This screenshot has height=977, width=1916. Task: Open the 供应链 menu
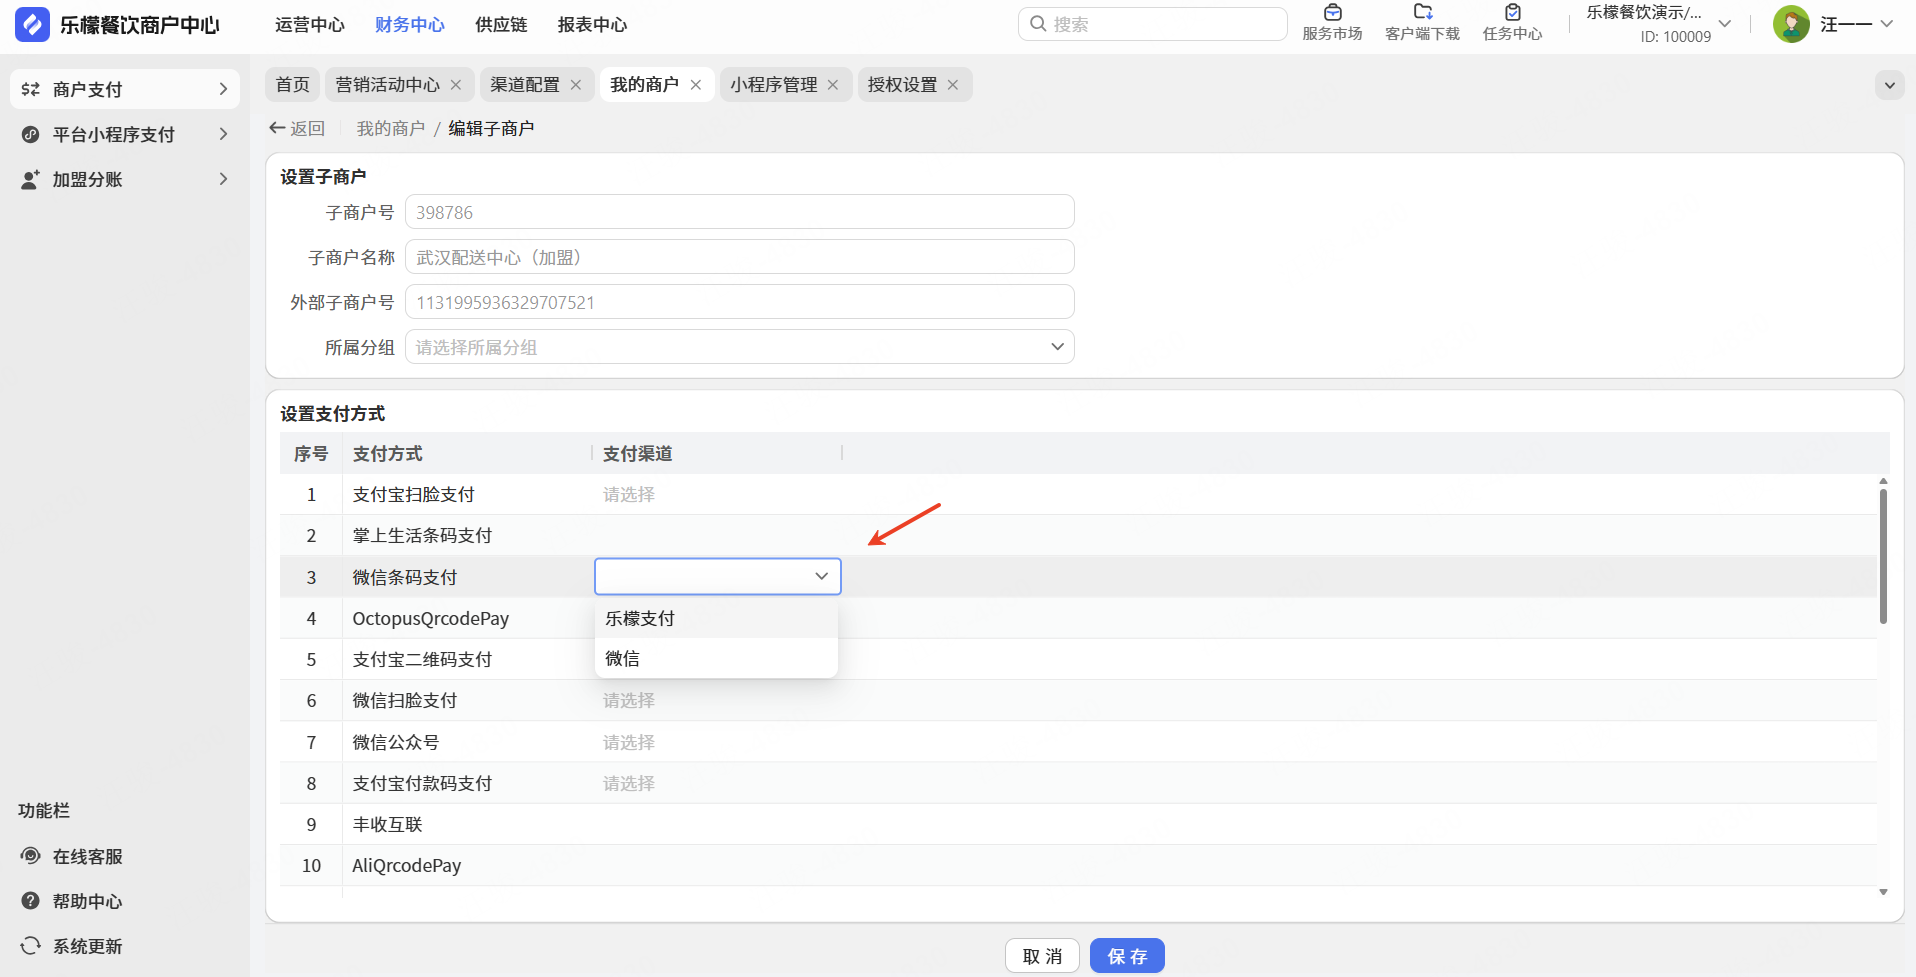501,25
